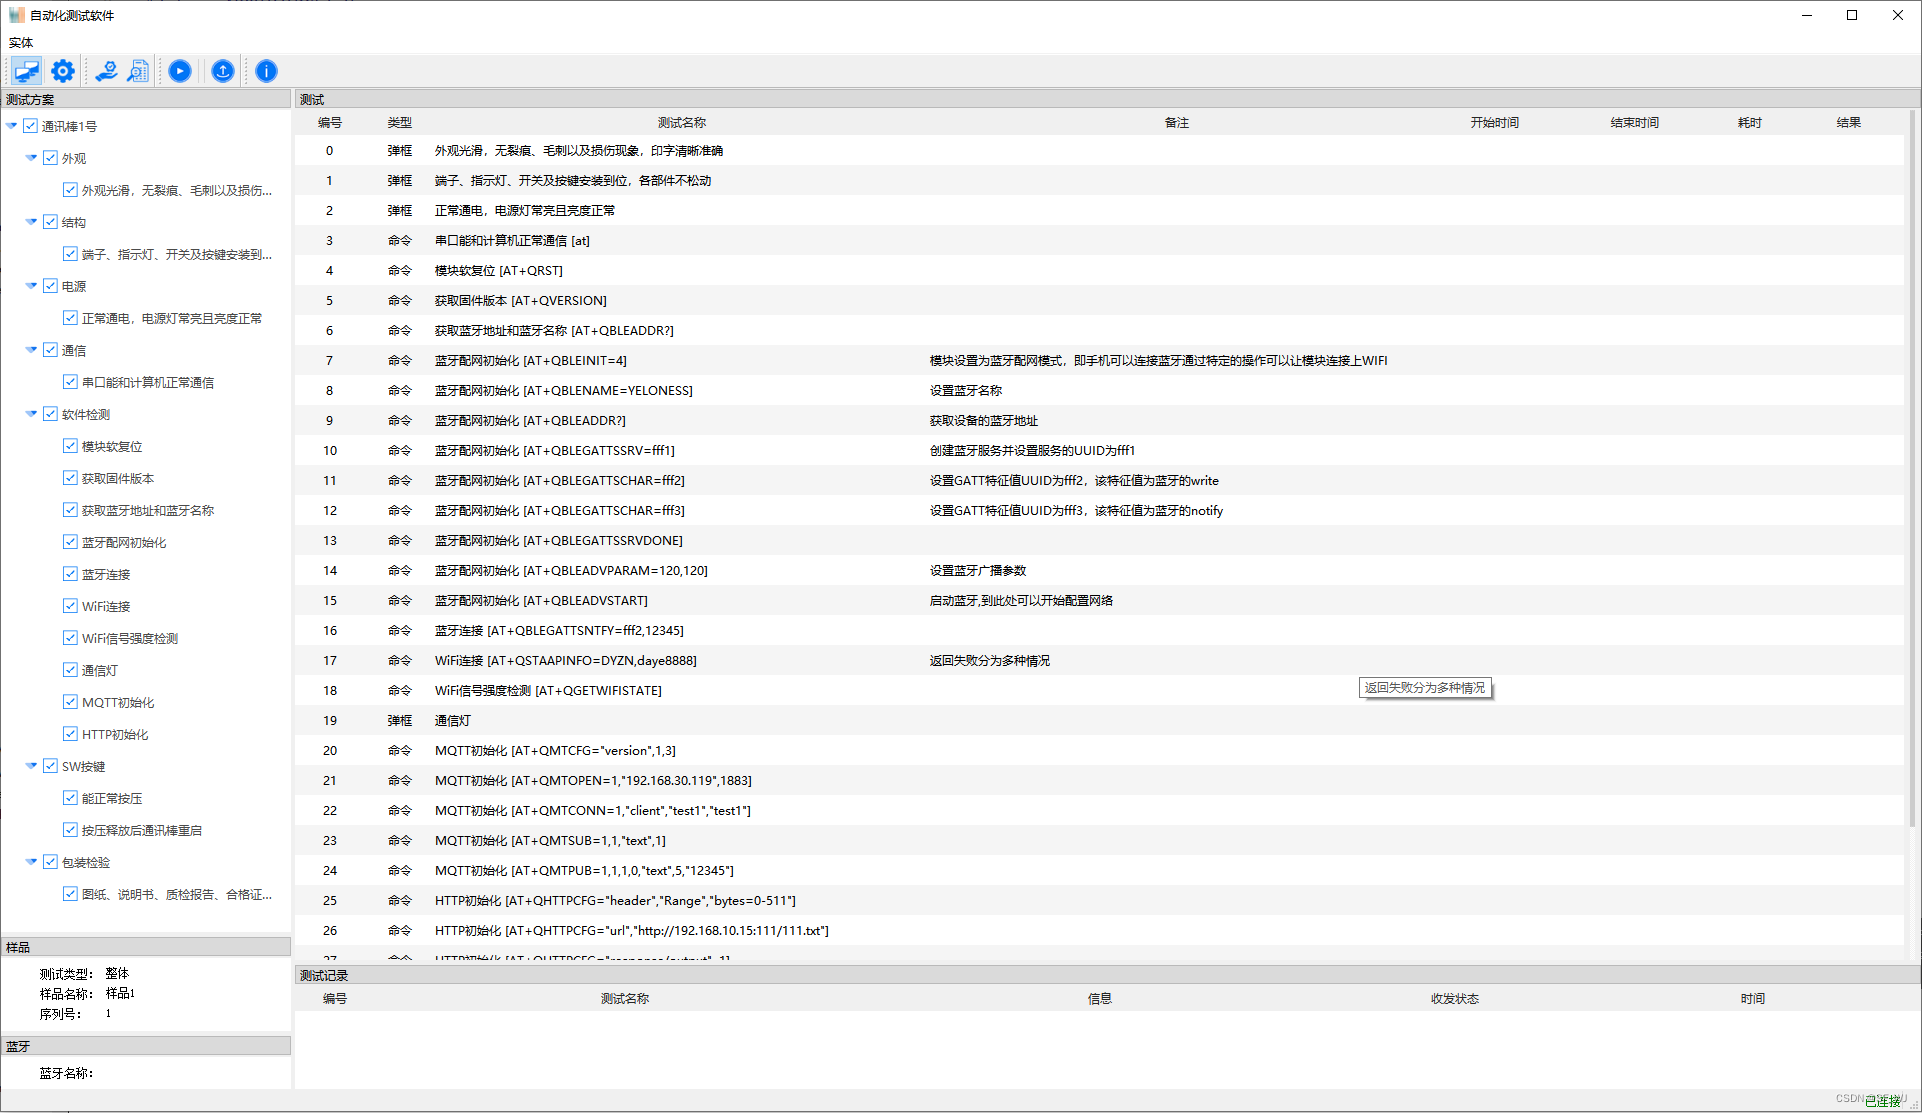Collapse the 包装检验 tree node
This screenshot has width=1922, height=1113.
tap(31, 862)
